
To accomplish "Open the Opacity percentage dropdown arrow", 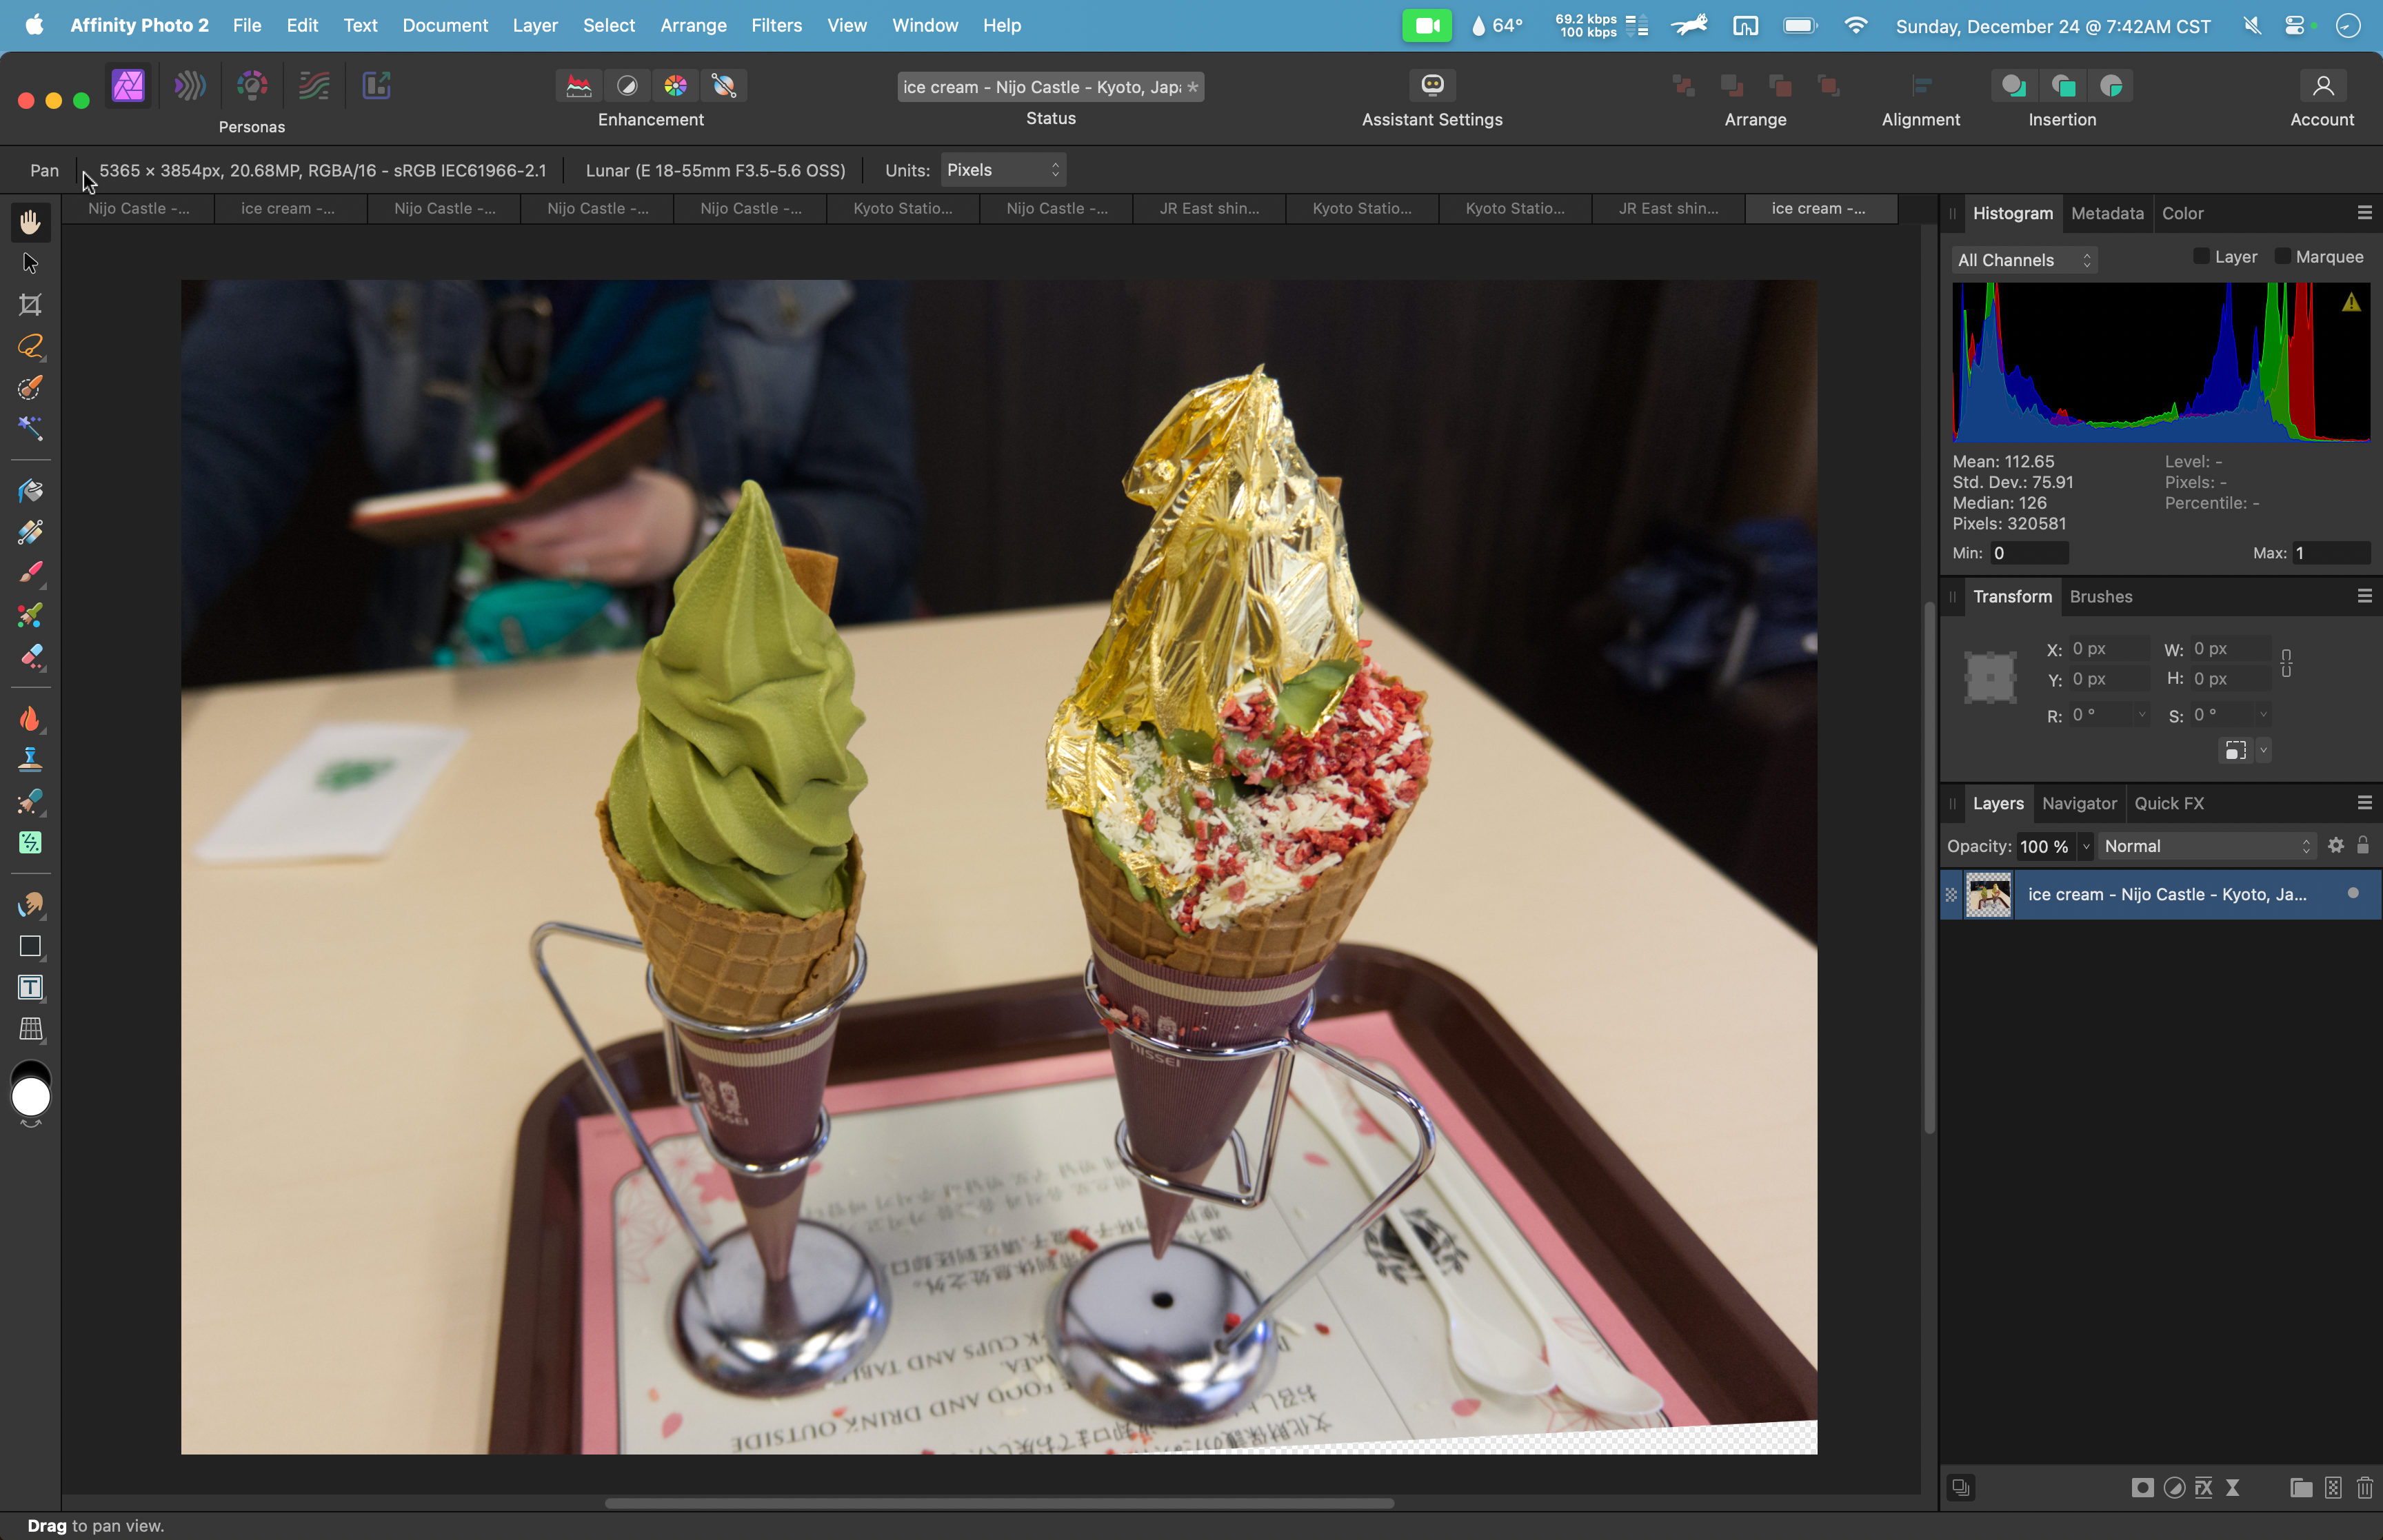I will (2086, 846).
